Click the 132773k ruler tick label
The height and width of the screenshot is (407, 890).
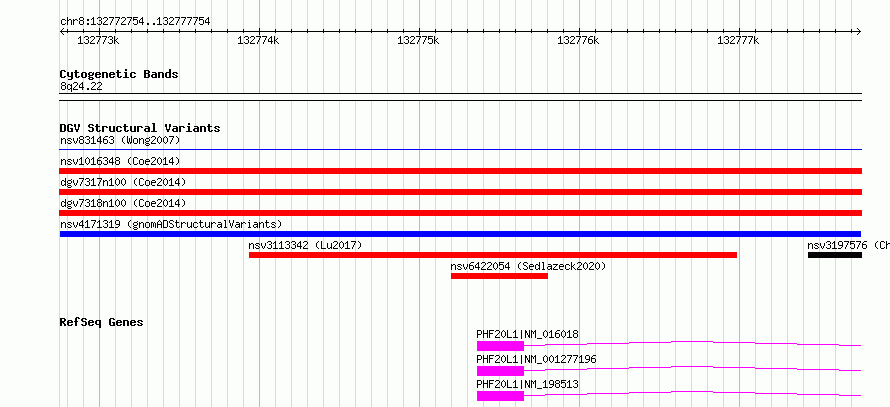pyautogui.click(x=98, y=40)
